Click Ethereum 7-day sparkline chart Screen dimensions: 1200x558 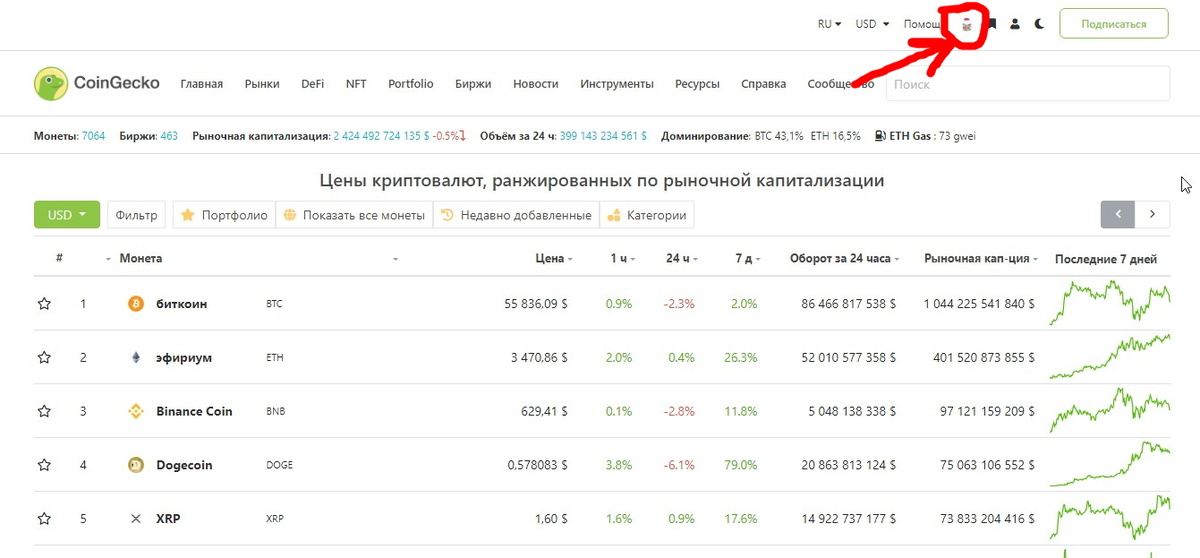1110,357
